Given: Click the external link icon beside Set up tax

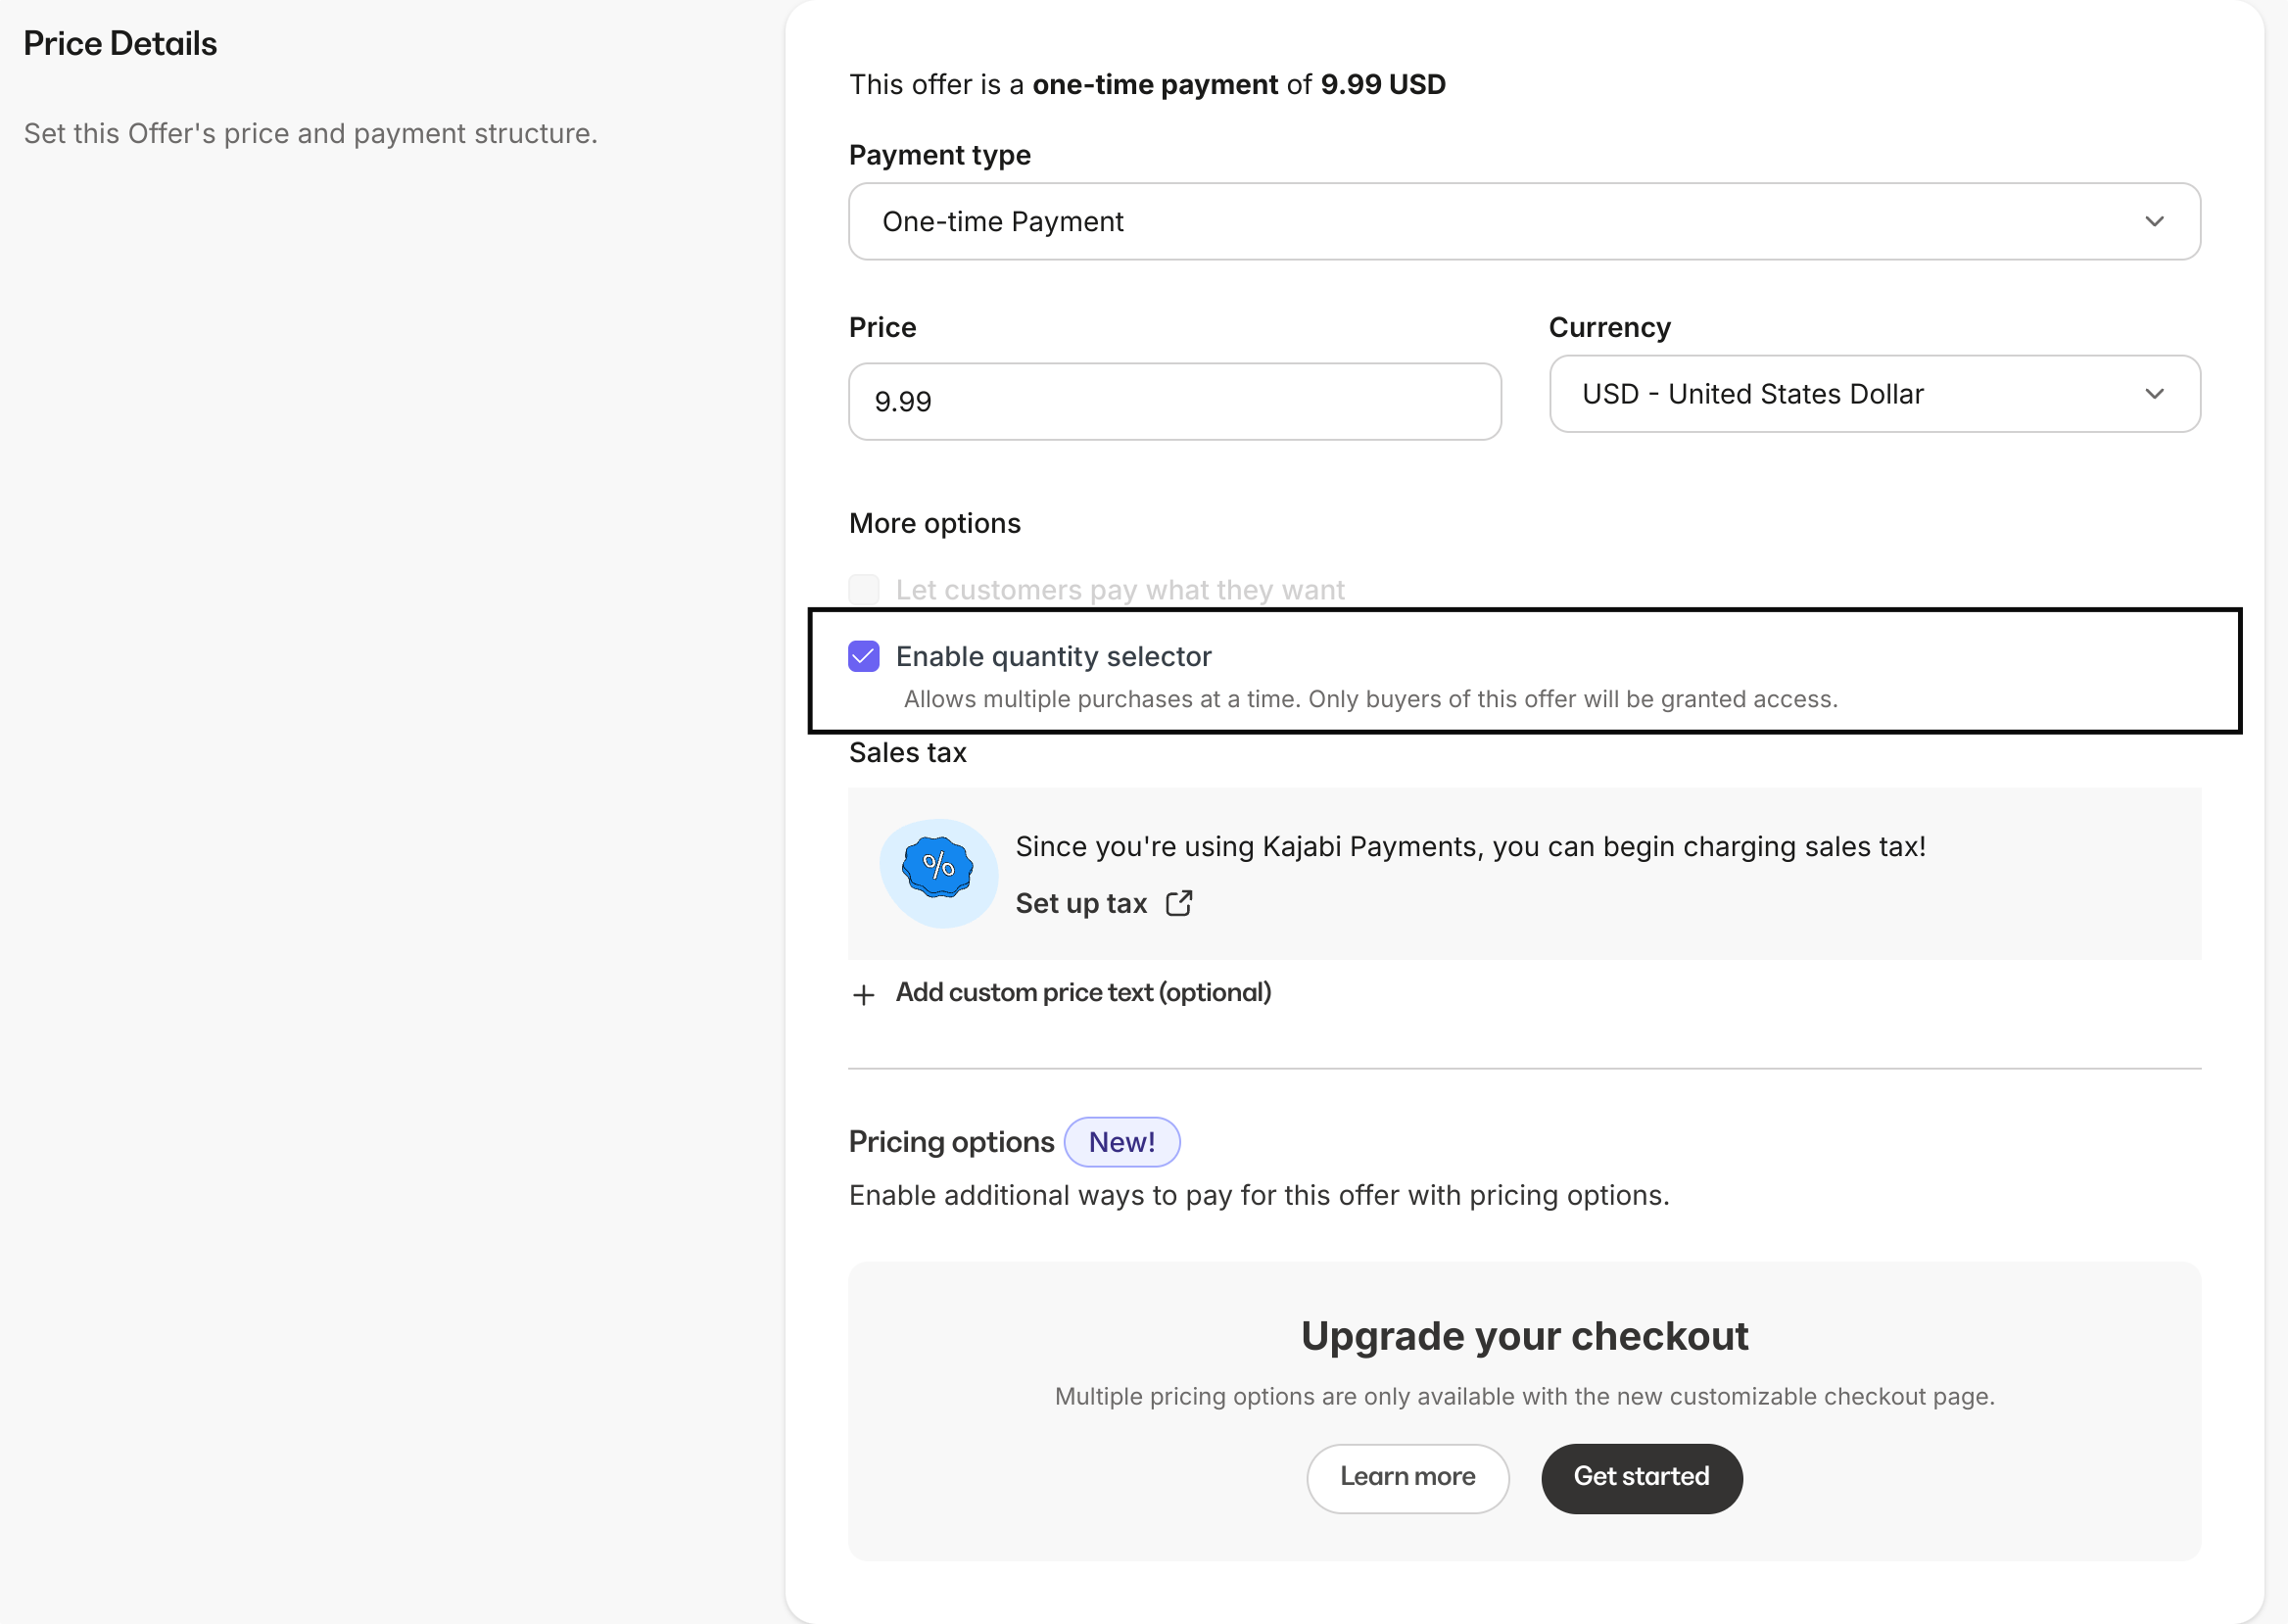Looking at the screenshot, I should click(x=1179, y=903).
